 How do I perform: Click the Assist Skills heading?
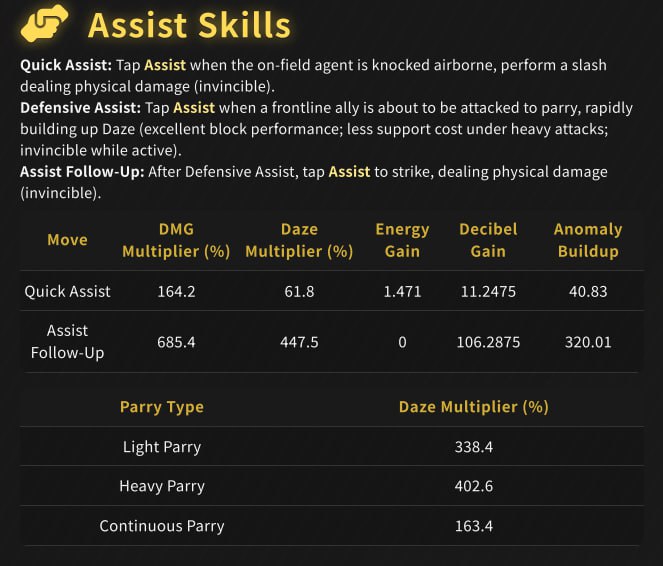[x=189, y=25]
